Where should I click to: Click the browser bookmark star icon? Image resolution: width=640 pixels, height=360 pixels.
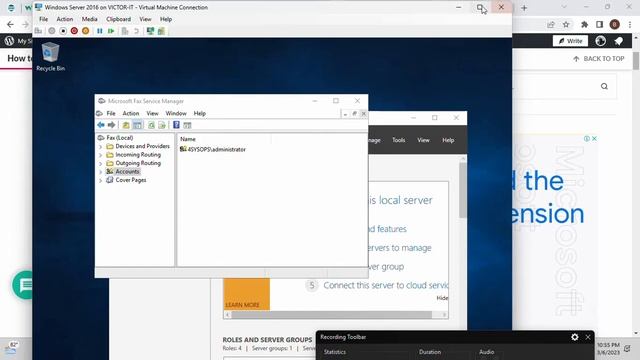point(566,24)
